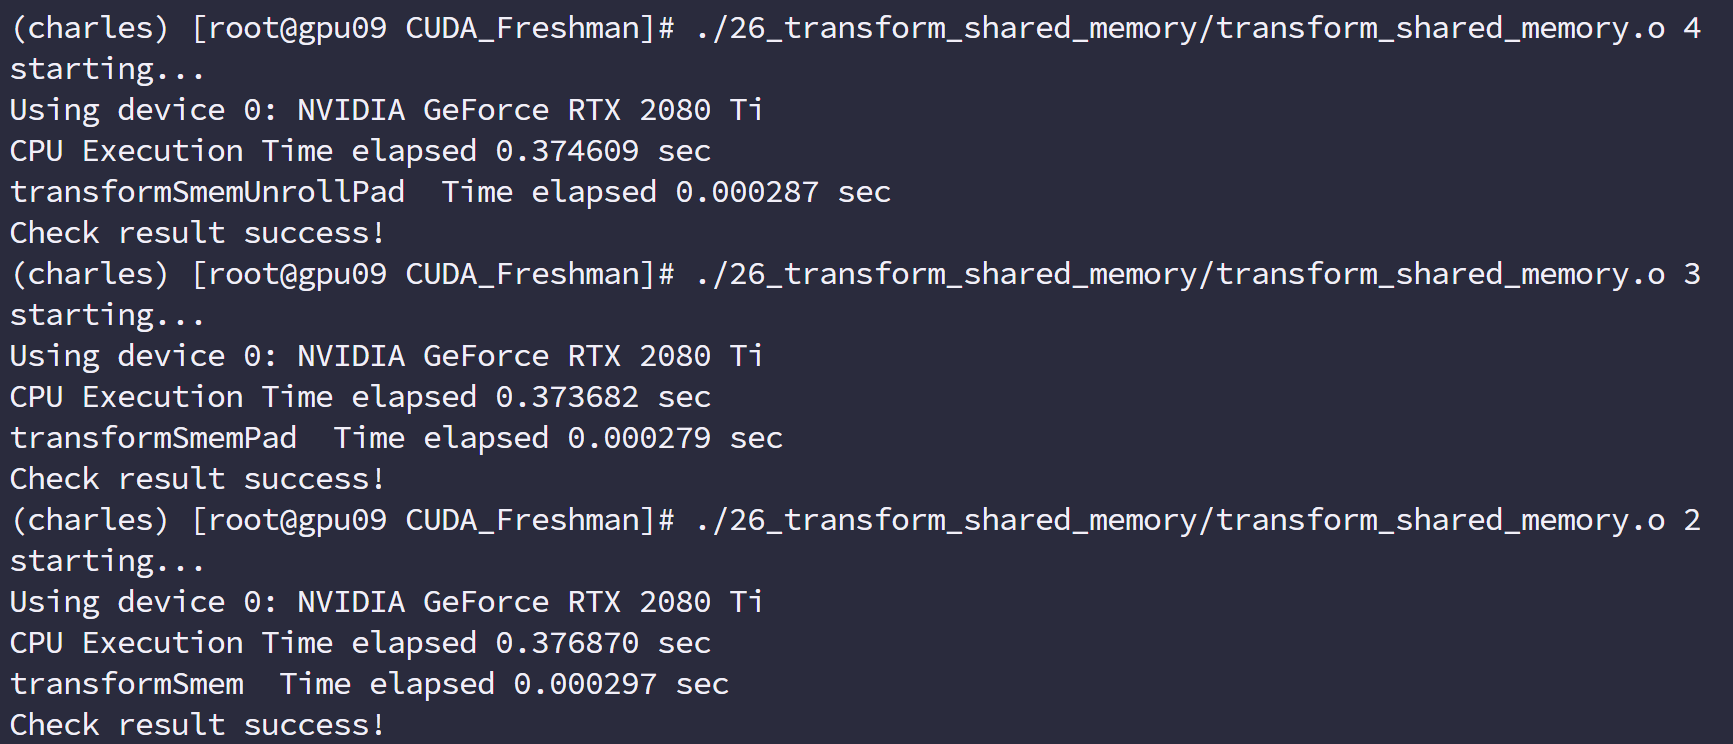Click the 0.374609 CPU time value
Image resolution: width=1733 pixels, height=744 pixels.
click(567, 151)
